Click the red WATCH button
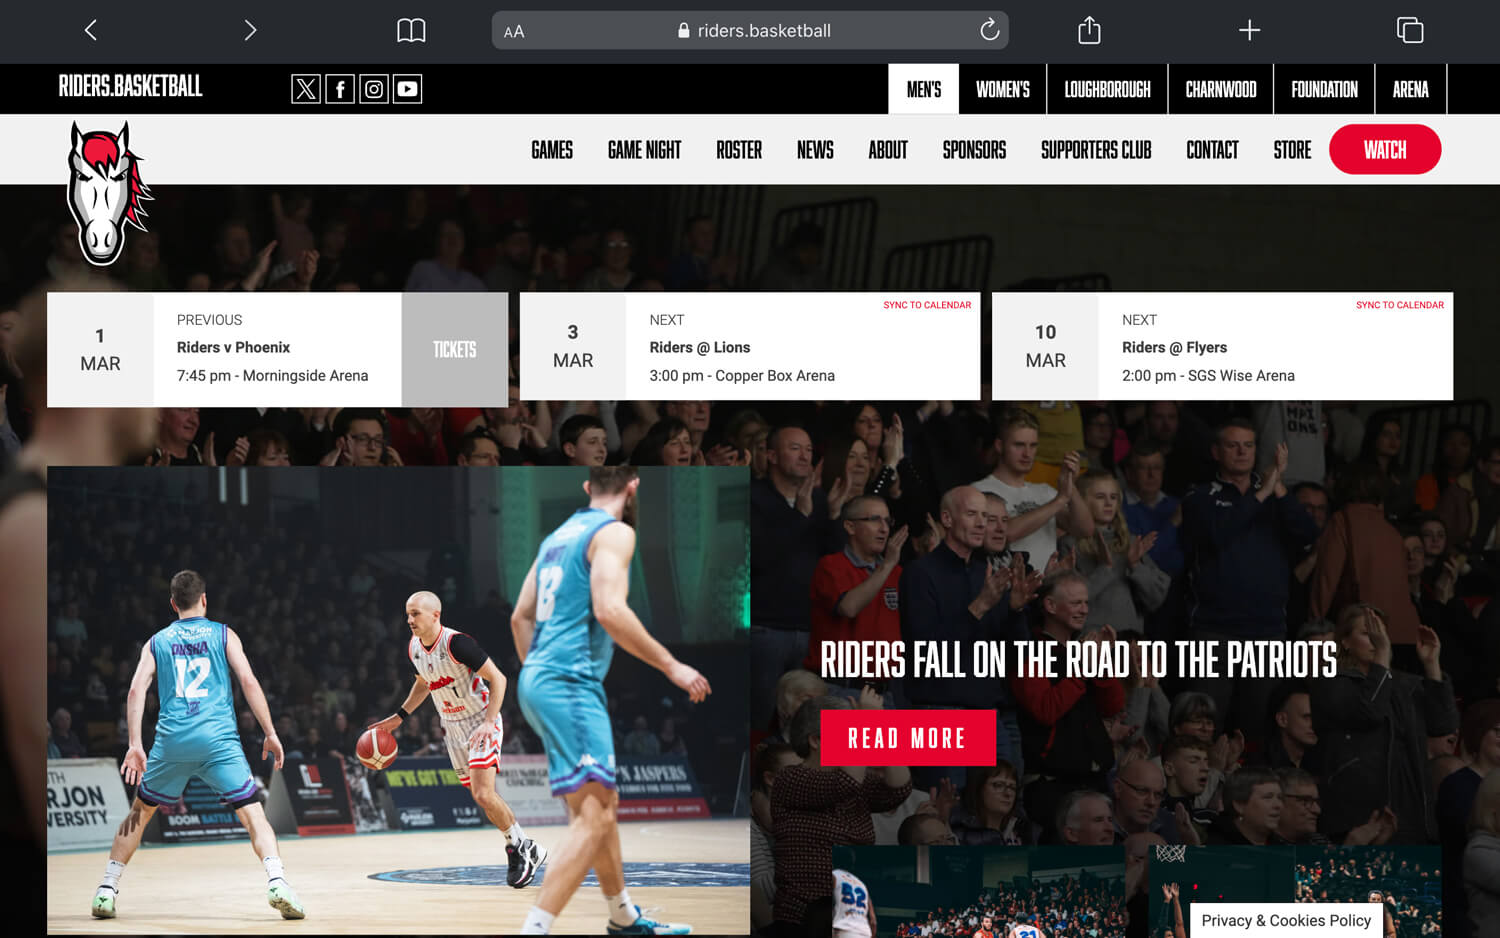Screen dimensions: 1500x938 pyautogui.click(x=1385, y=149)
